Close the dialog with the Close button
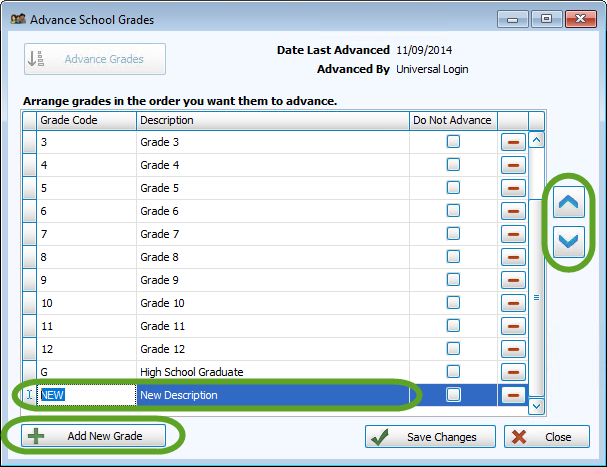The width and height of the screenshot is (607, 467). pos(546,437)
